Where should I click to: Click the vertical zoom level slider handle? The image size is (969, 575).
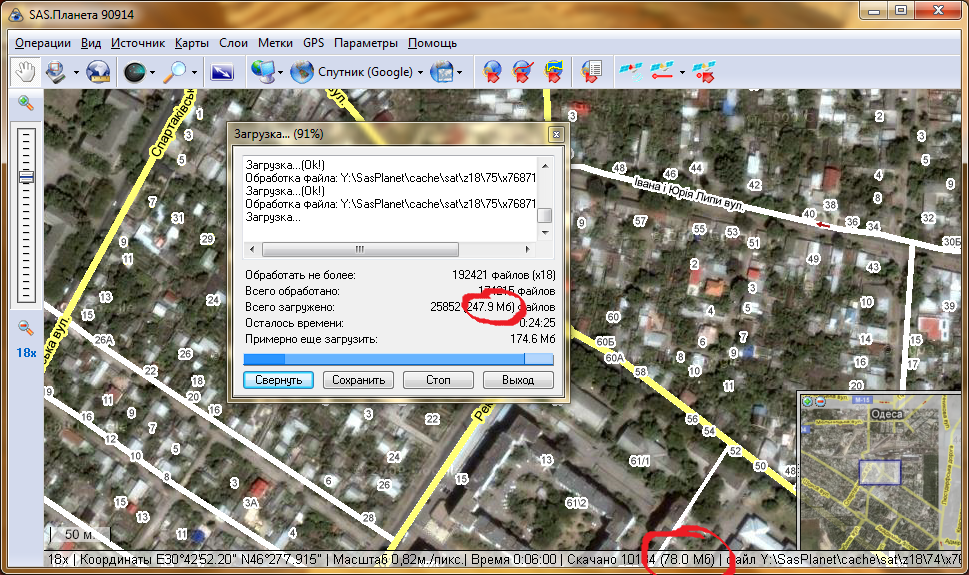pyautogui.click(x=26, y=177)
